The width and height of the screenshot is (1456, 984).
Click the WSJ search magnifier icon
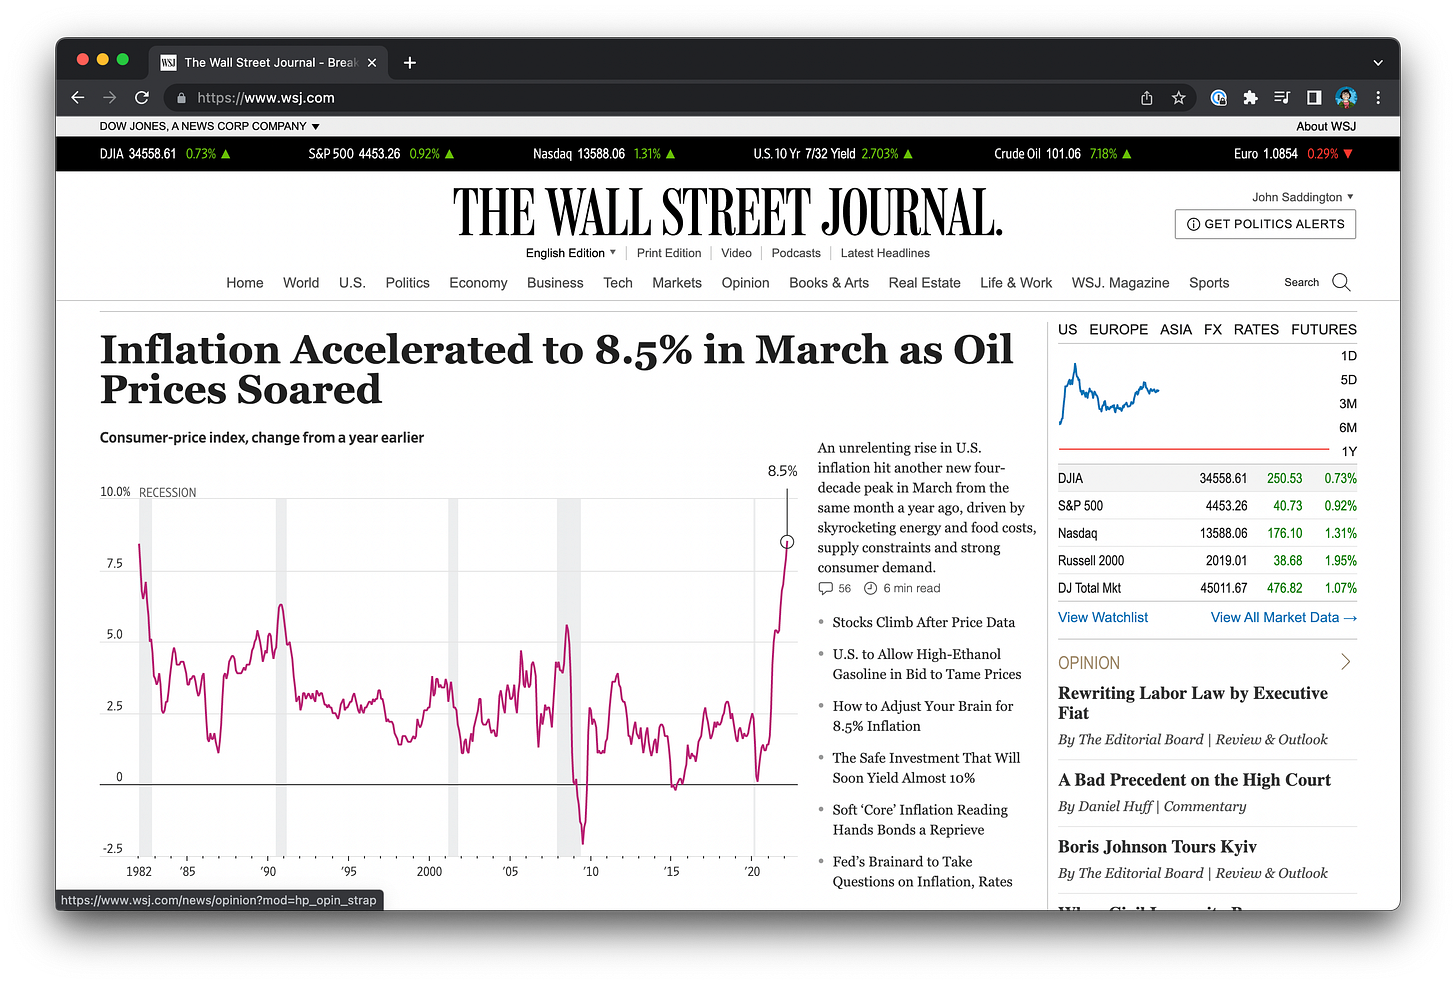pyautogui.click(x=1342, y=282)
